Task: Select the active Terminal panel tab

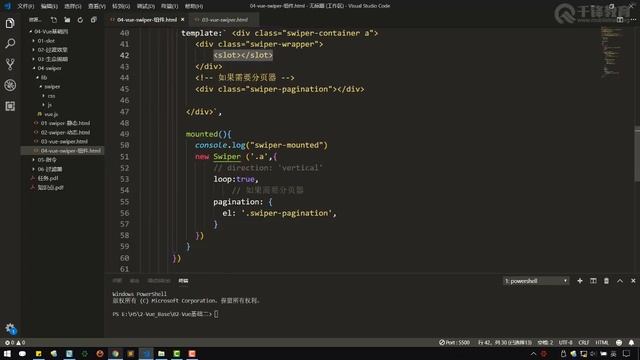Action: 183,281
